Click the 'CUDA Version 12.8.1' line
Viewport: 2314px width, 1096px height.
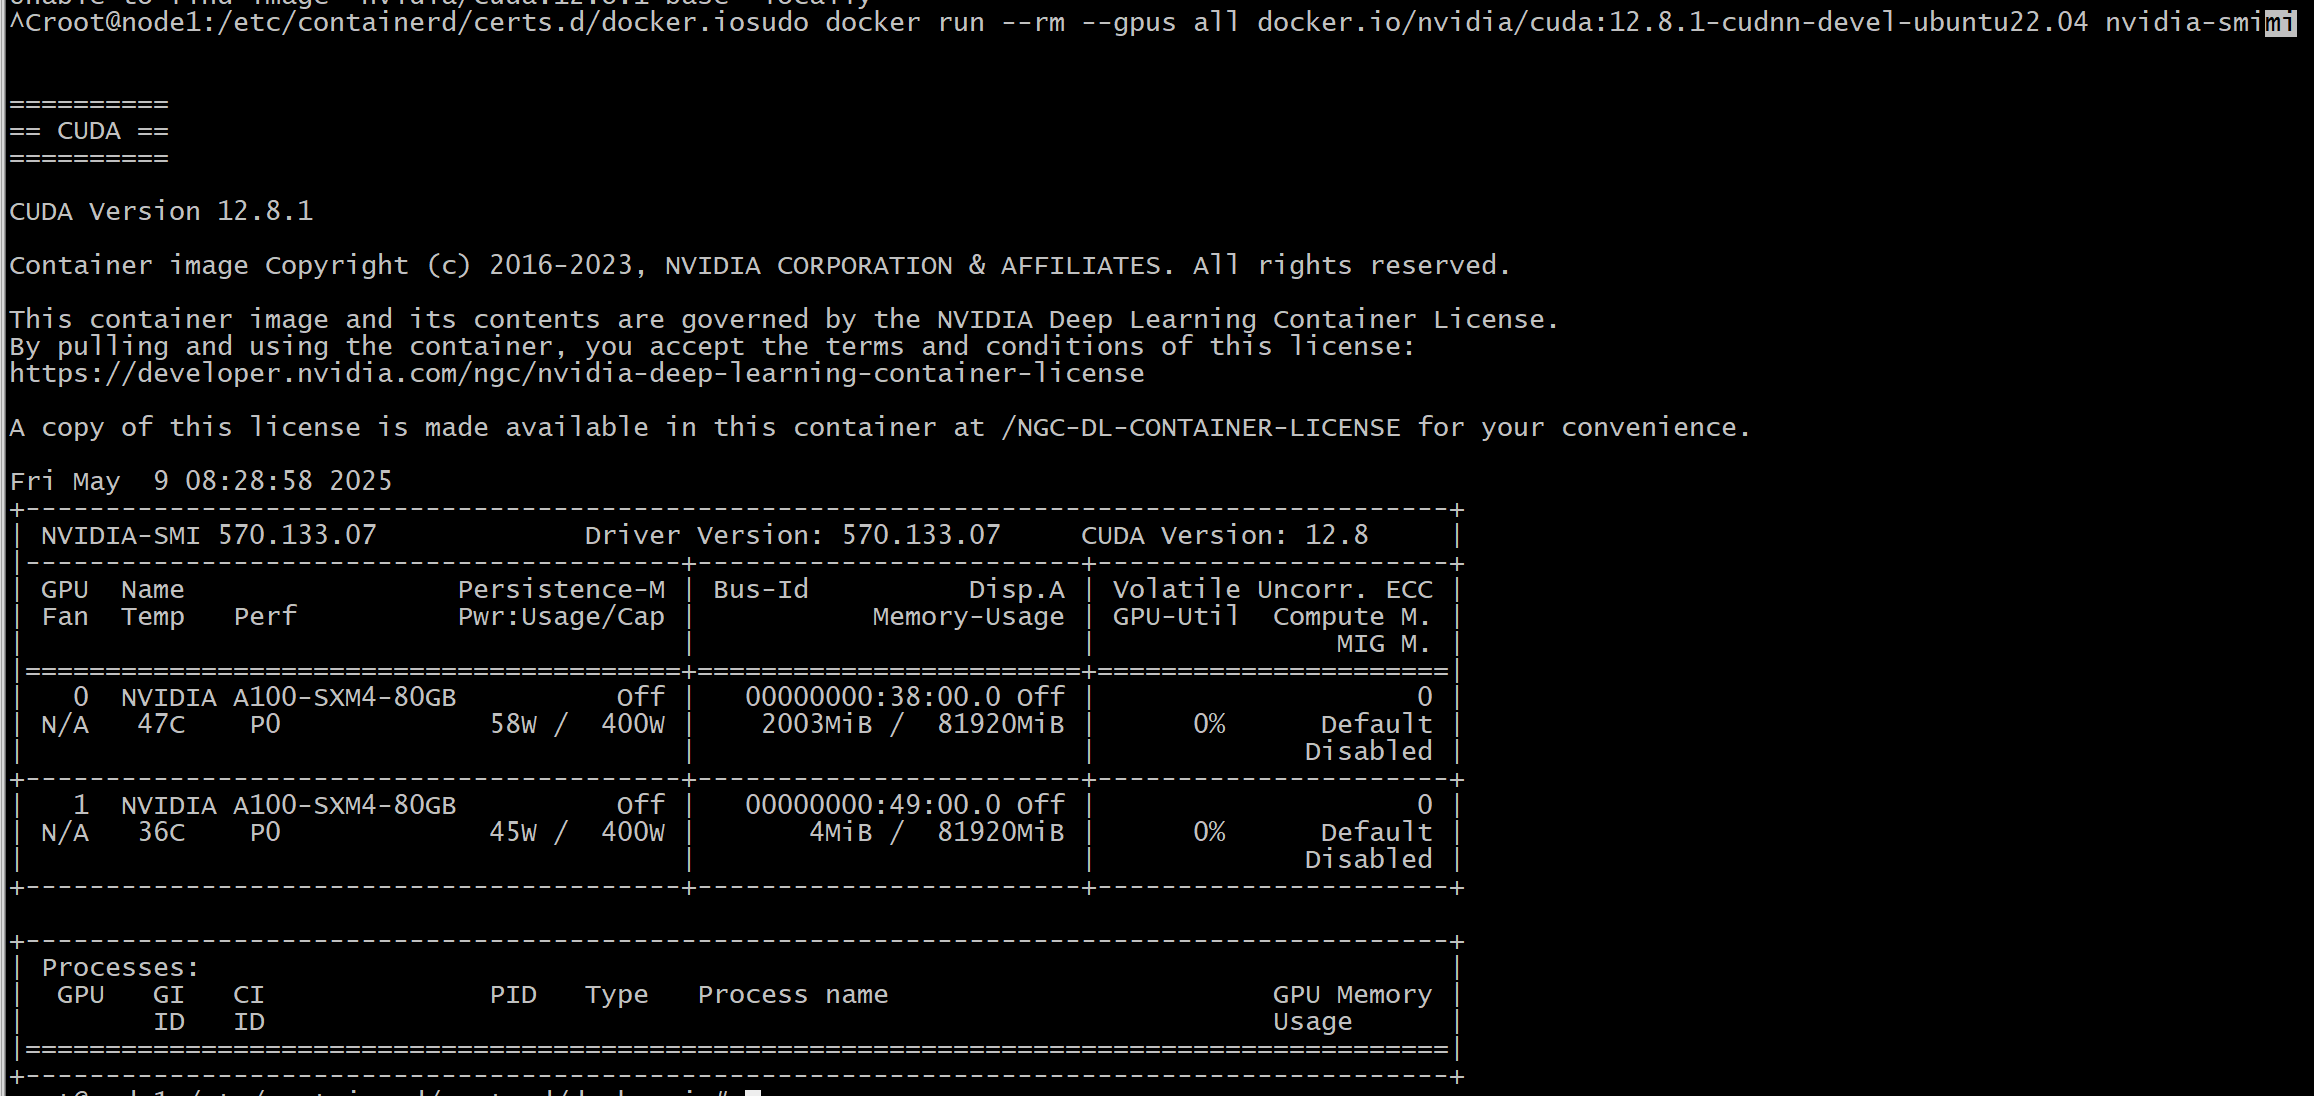[x=161, y=212]
